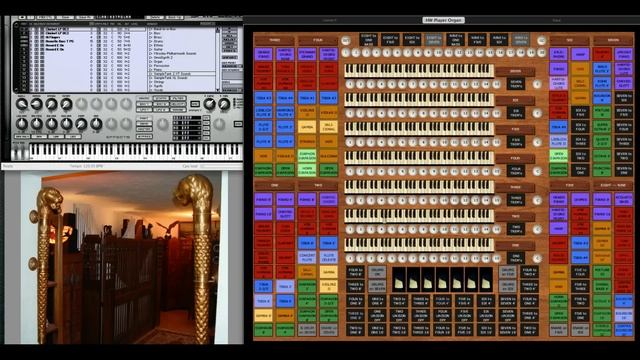Image resolution: width=640 pixels, height=360 pixels.
Task: Toggle the THREE TREM'S tremulant button
Action: (x=516, y=200)
